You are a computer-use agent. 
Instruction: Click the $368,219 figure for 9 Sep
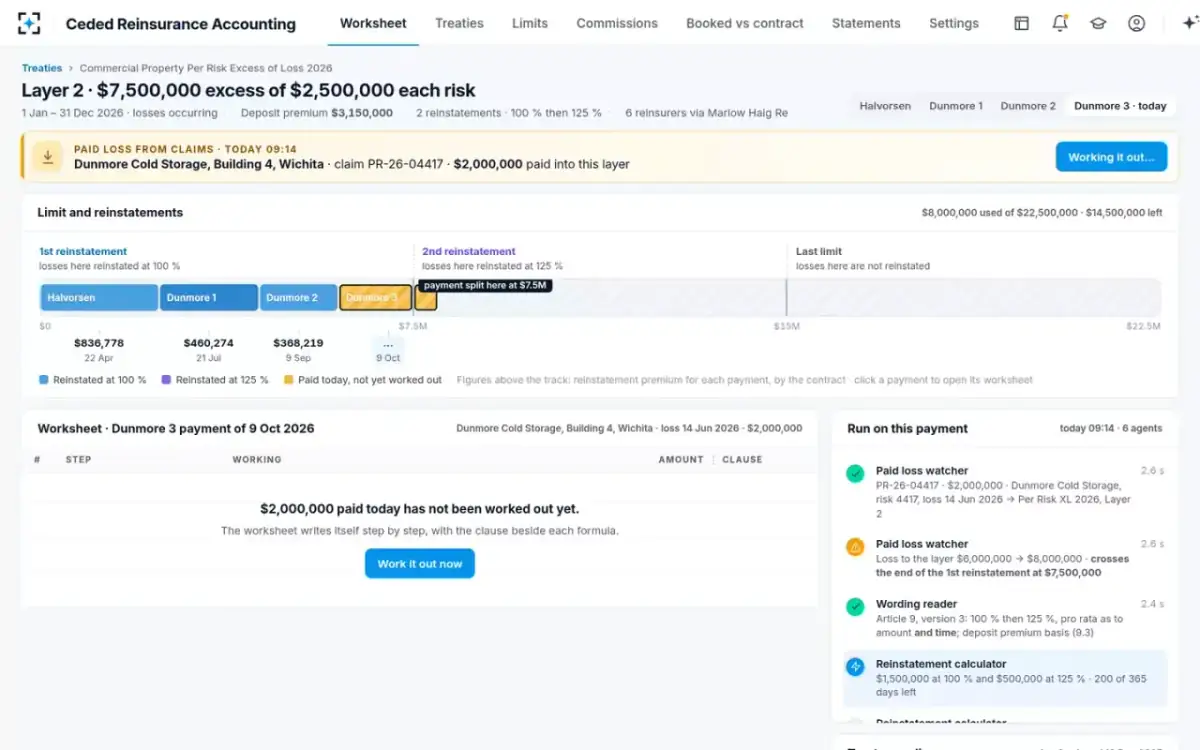(298, 343)
